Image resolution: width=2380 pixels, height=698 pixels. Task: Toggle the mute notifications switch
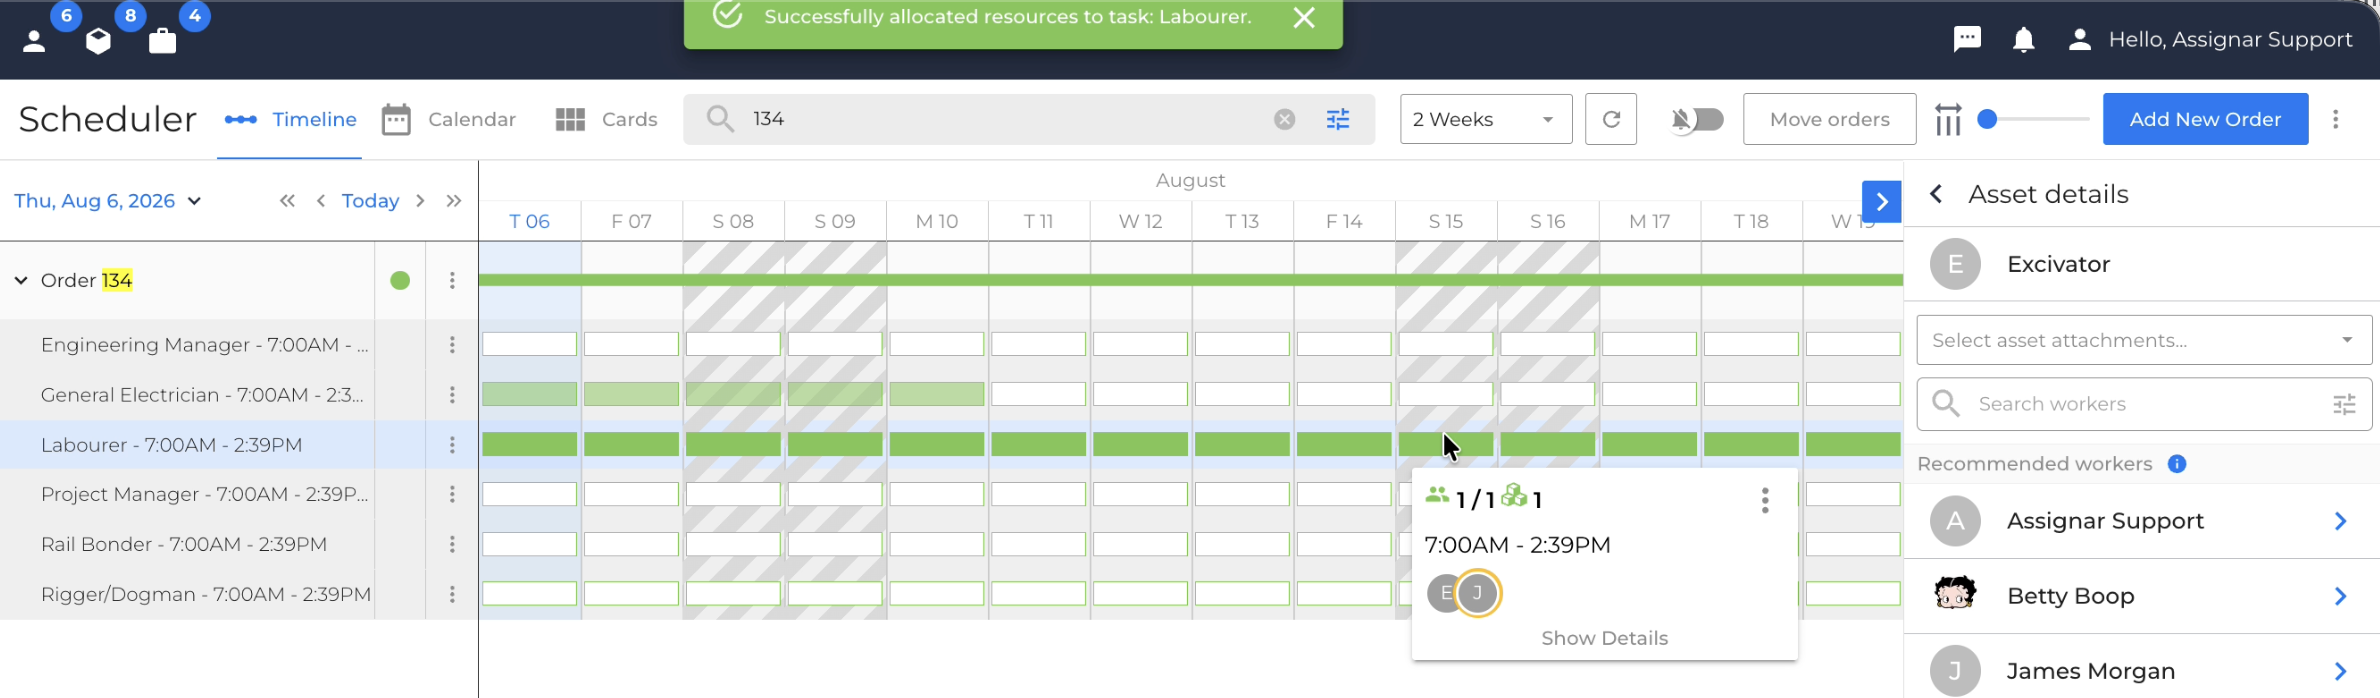click(x=1698, y=119)
